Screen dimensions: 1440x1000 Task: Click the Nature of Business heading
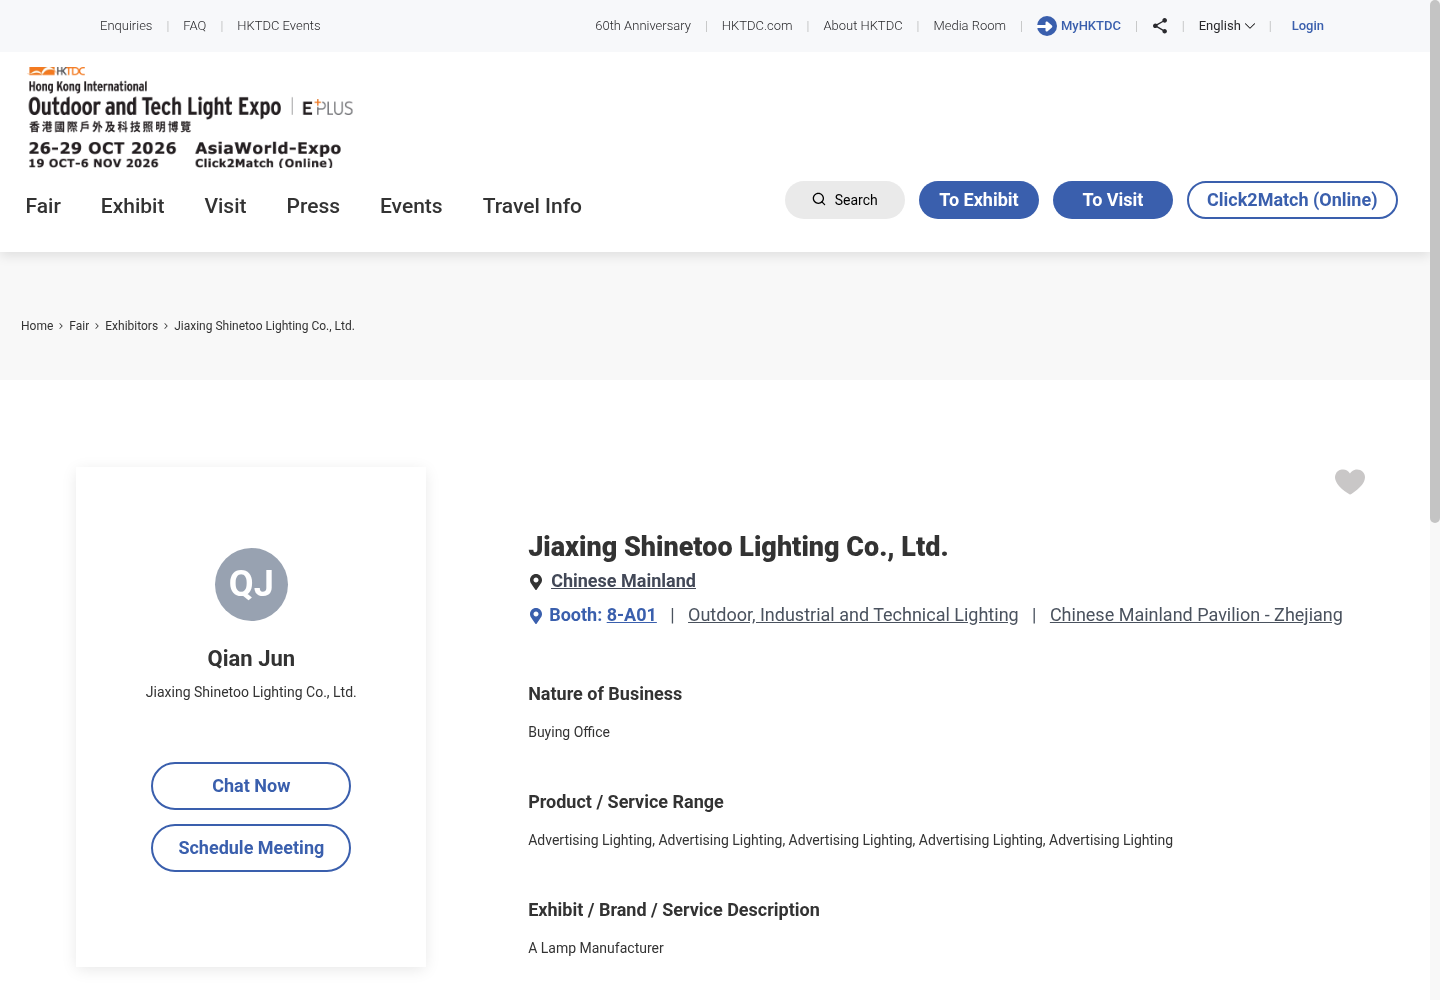tap(605, 694)
